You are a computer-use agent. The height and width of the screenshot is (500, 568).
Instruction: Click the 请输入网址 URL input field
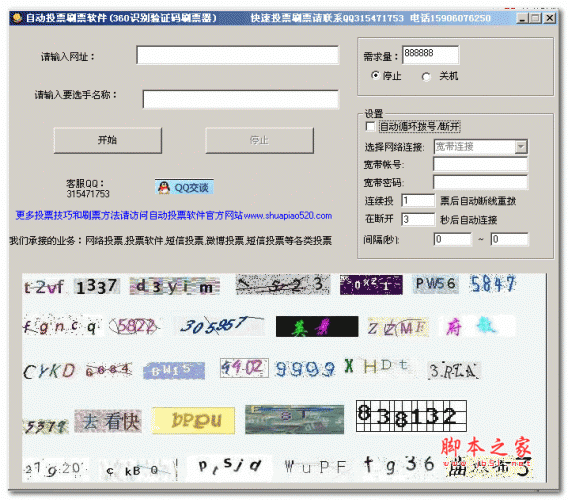click(238, 55)
